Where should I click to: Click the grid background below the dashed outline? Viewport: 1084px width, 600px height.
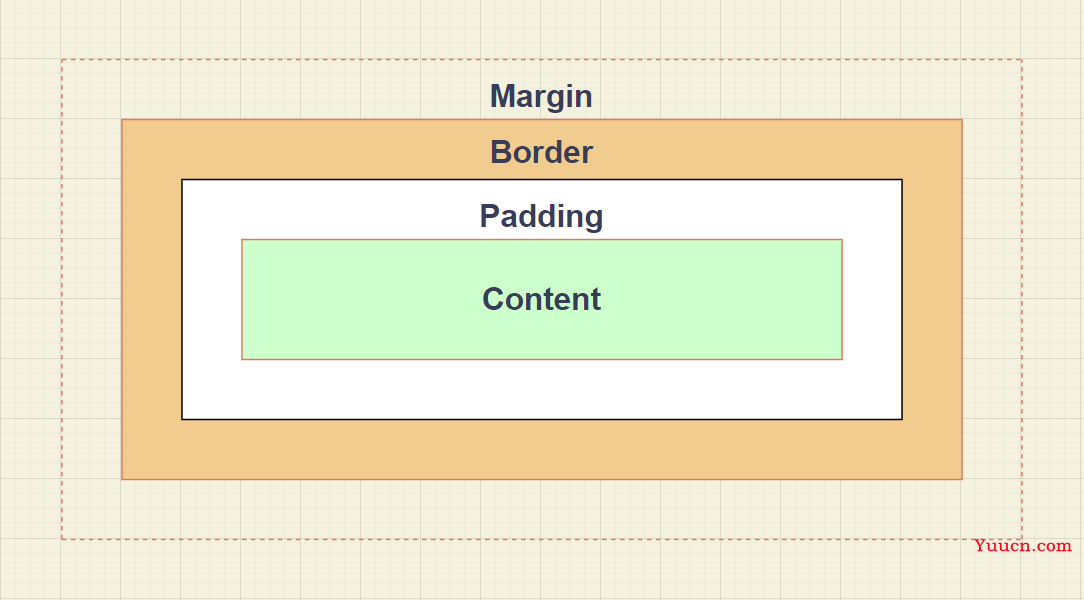pos(484,570)
